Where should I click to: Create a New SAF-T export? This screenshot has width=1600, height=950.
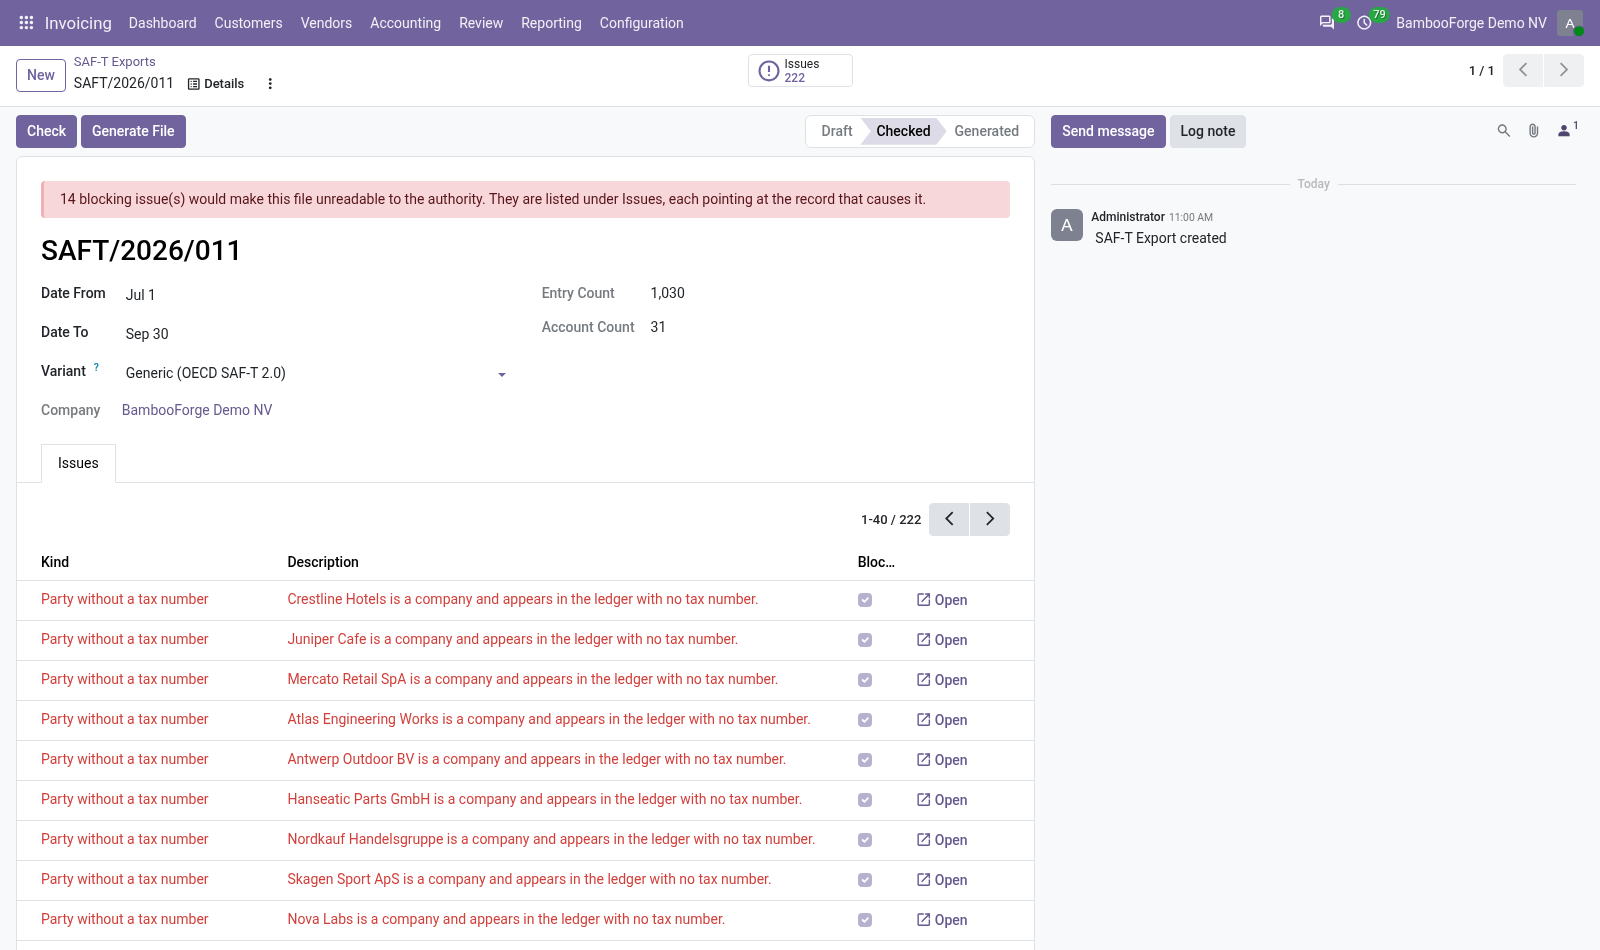[41, 75]
